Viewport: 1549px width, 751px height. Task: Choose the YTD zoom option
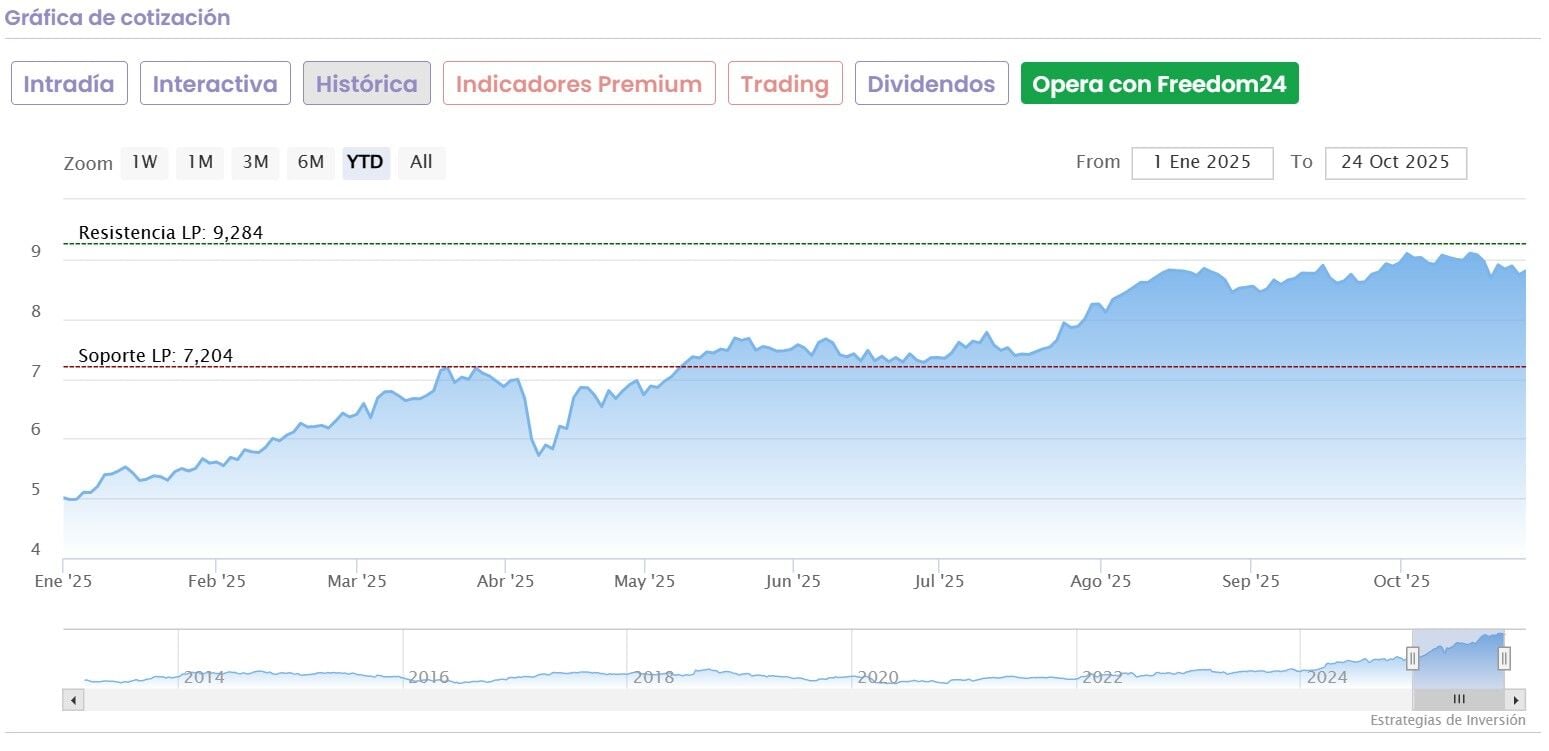click(365, 162)
